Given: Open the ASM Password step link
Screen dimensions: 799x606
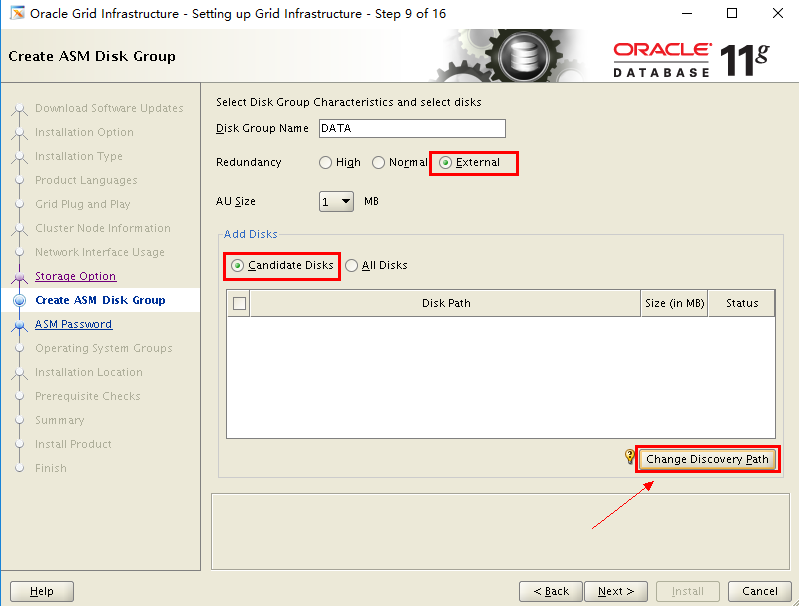Looking at the screenshot, I should (x=73, y=324).
